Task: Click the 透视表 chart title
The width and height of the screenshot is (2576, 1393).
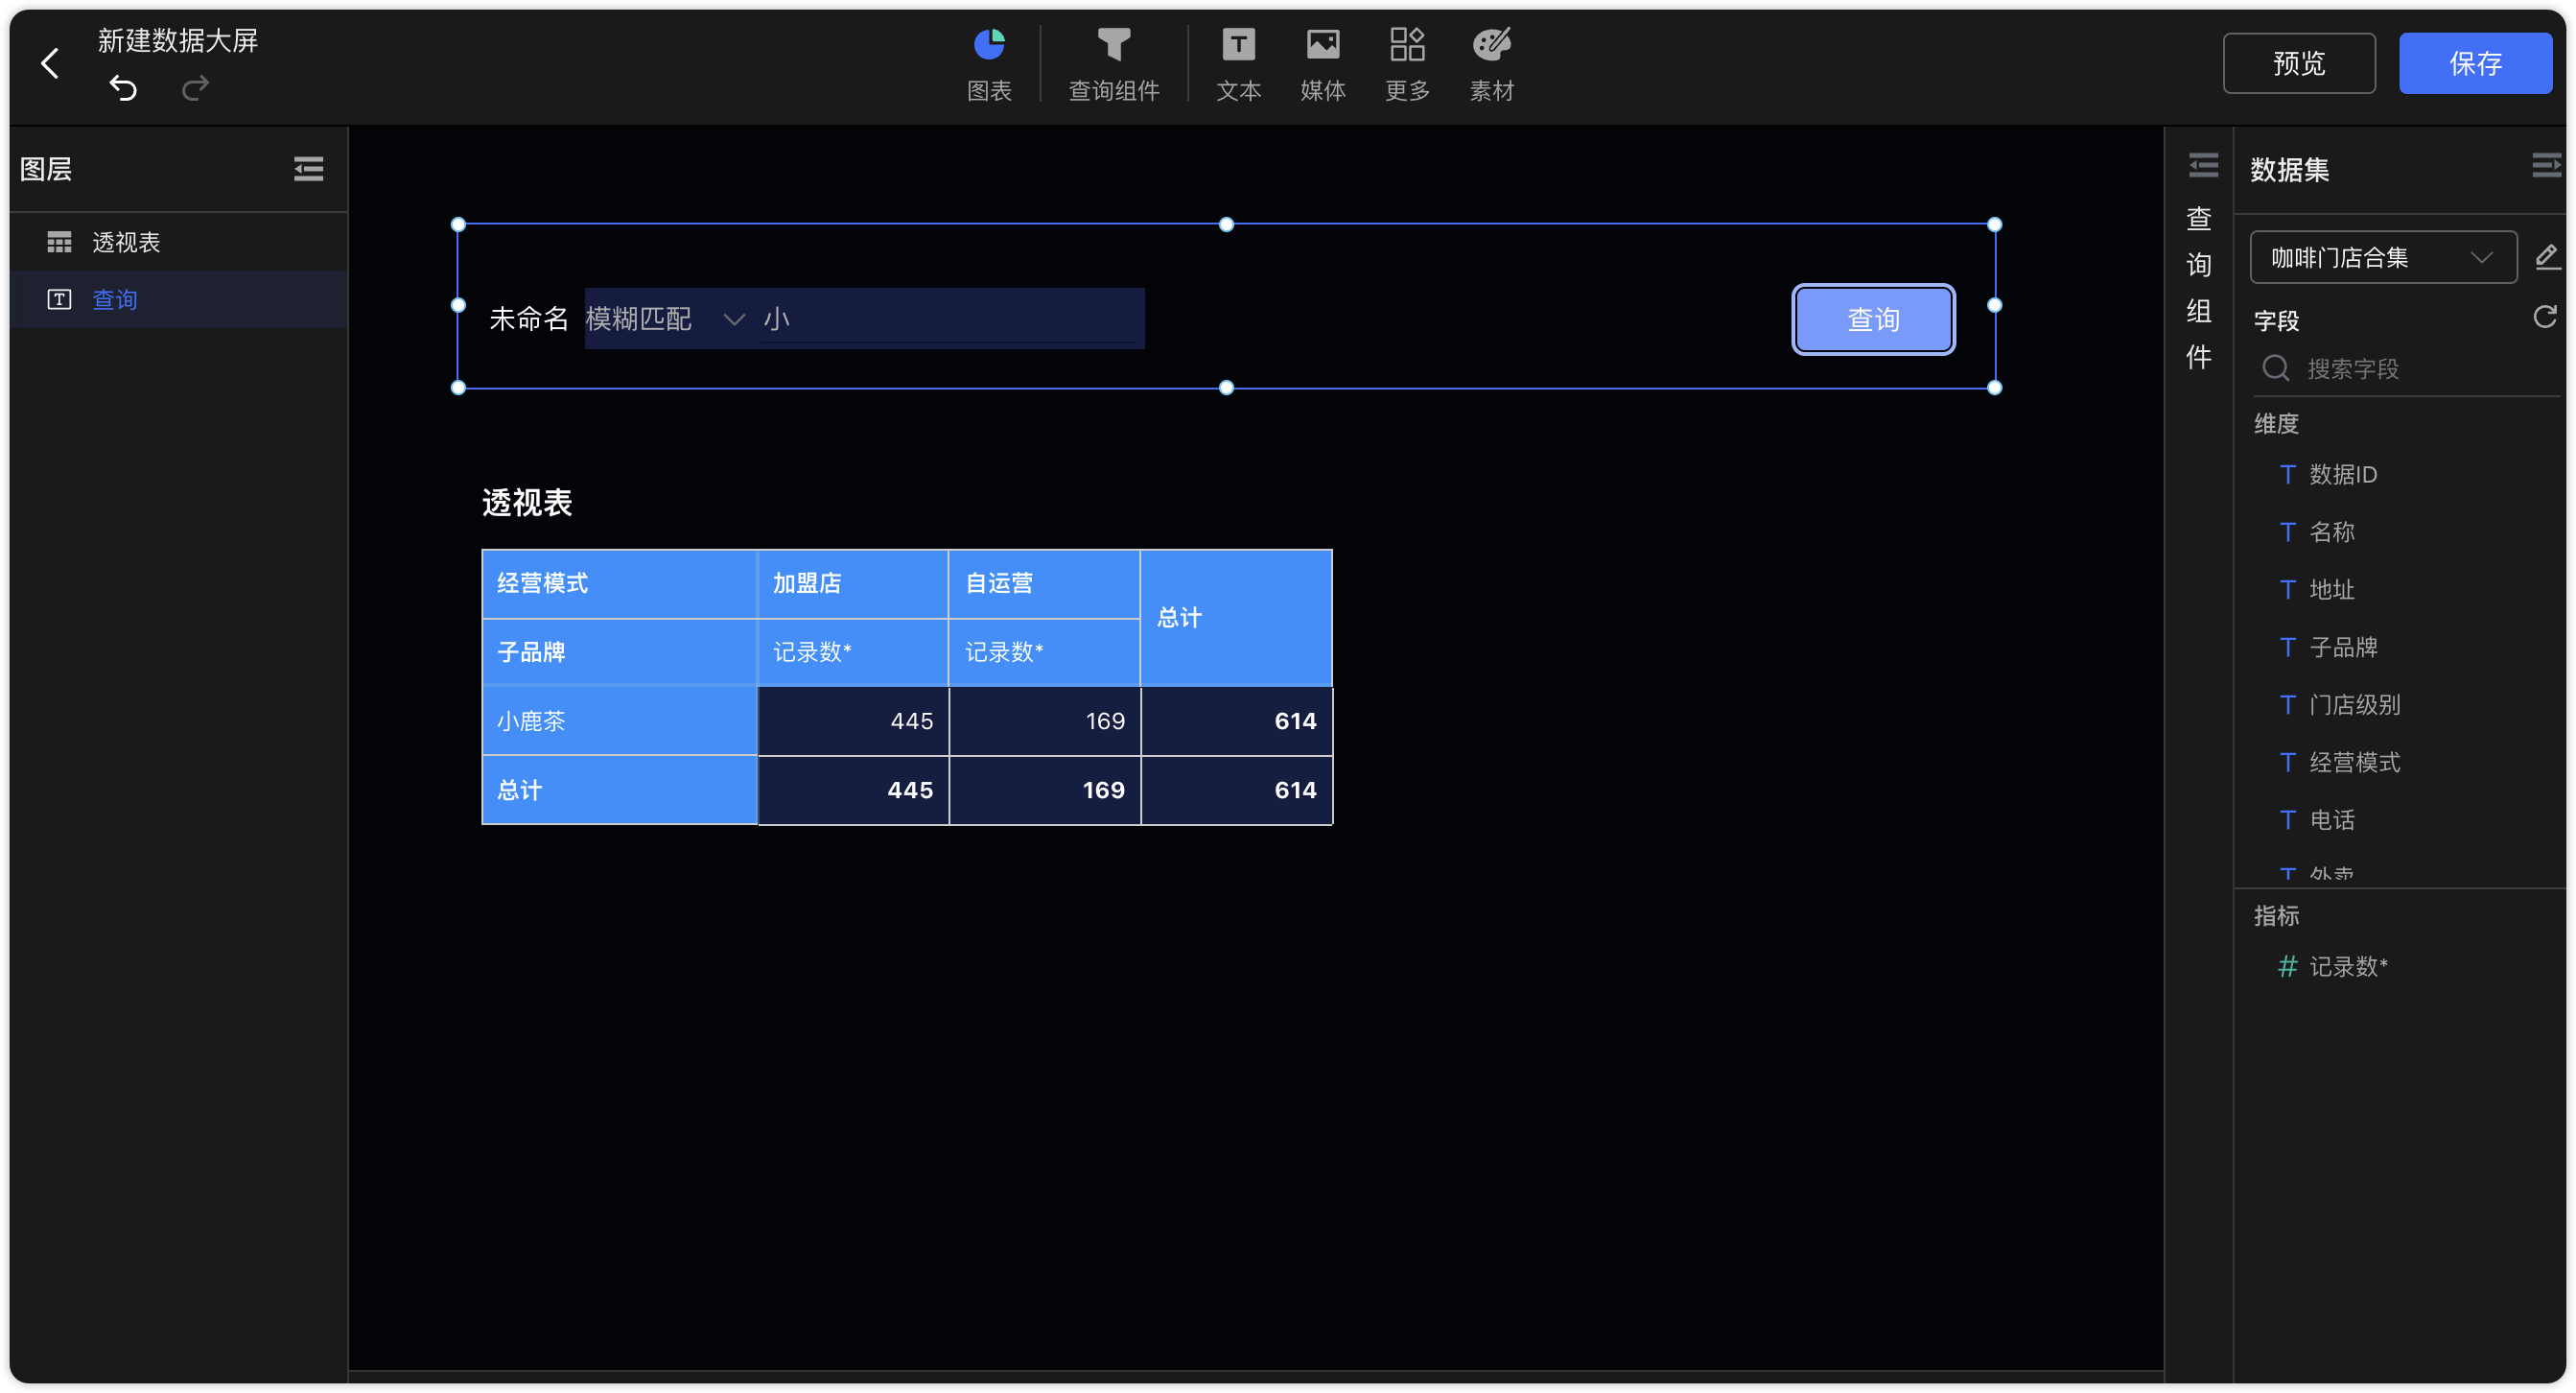Action: pos(527,503)
